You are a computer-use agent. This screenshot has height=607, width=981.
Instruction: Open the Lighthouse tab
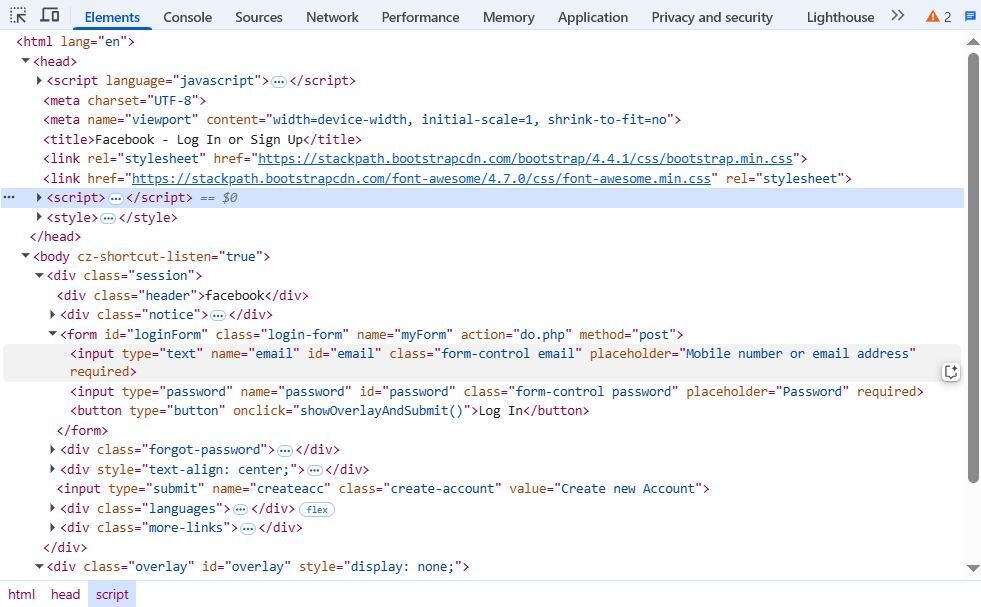(x=840, y=18)
